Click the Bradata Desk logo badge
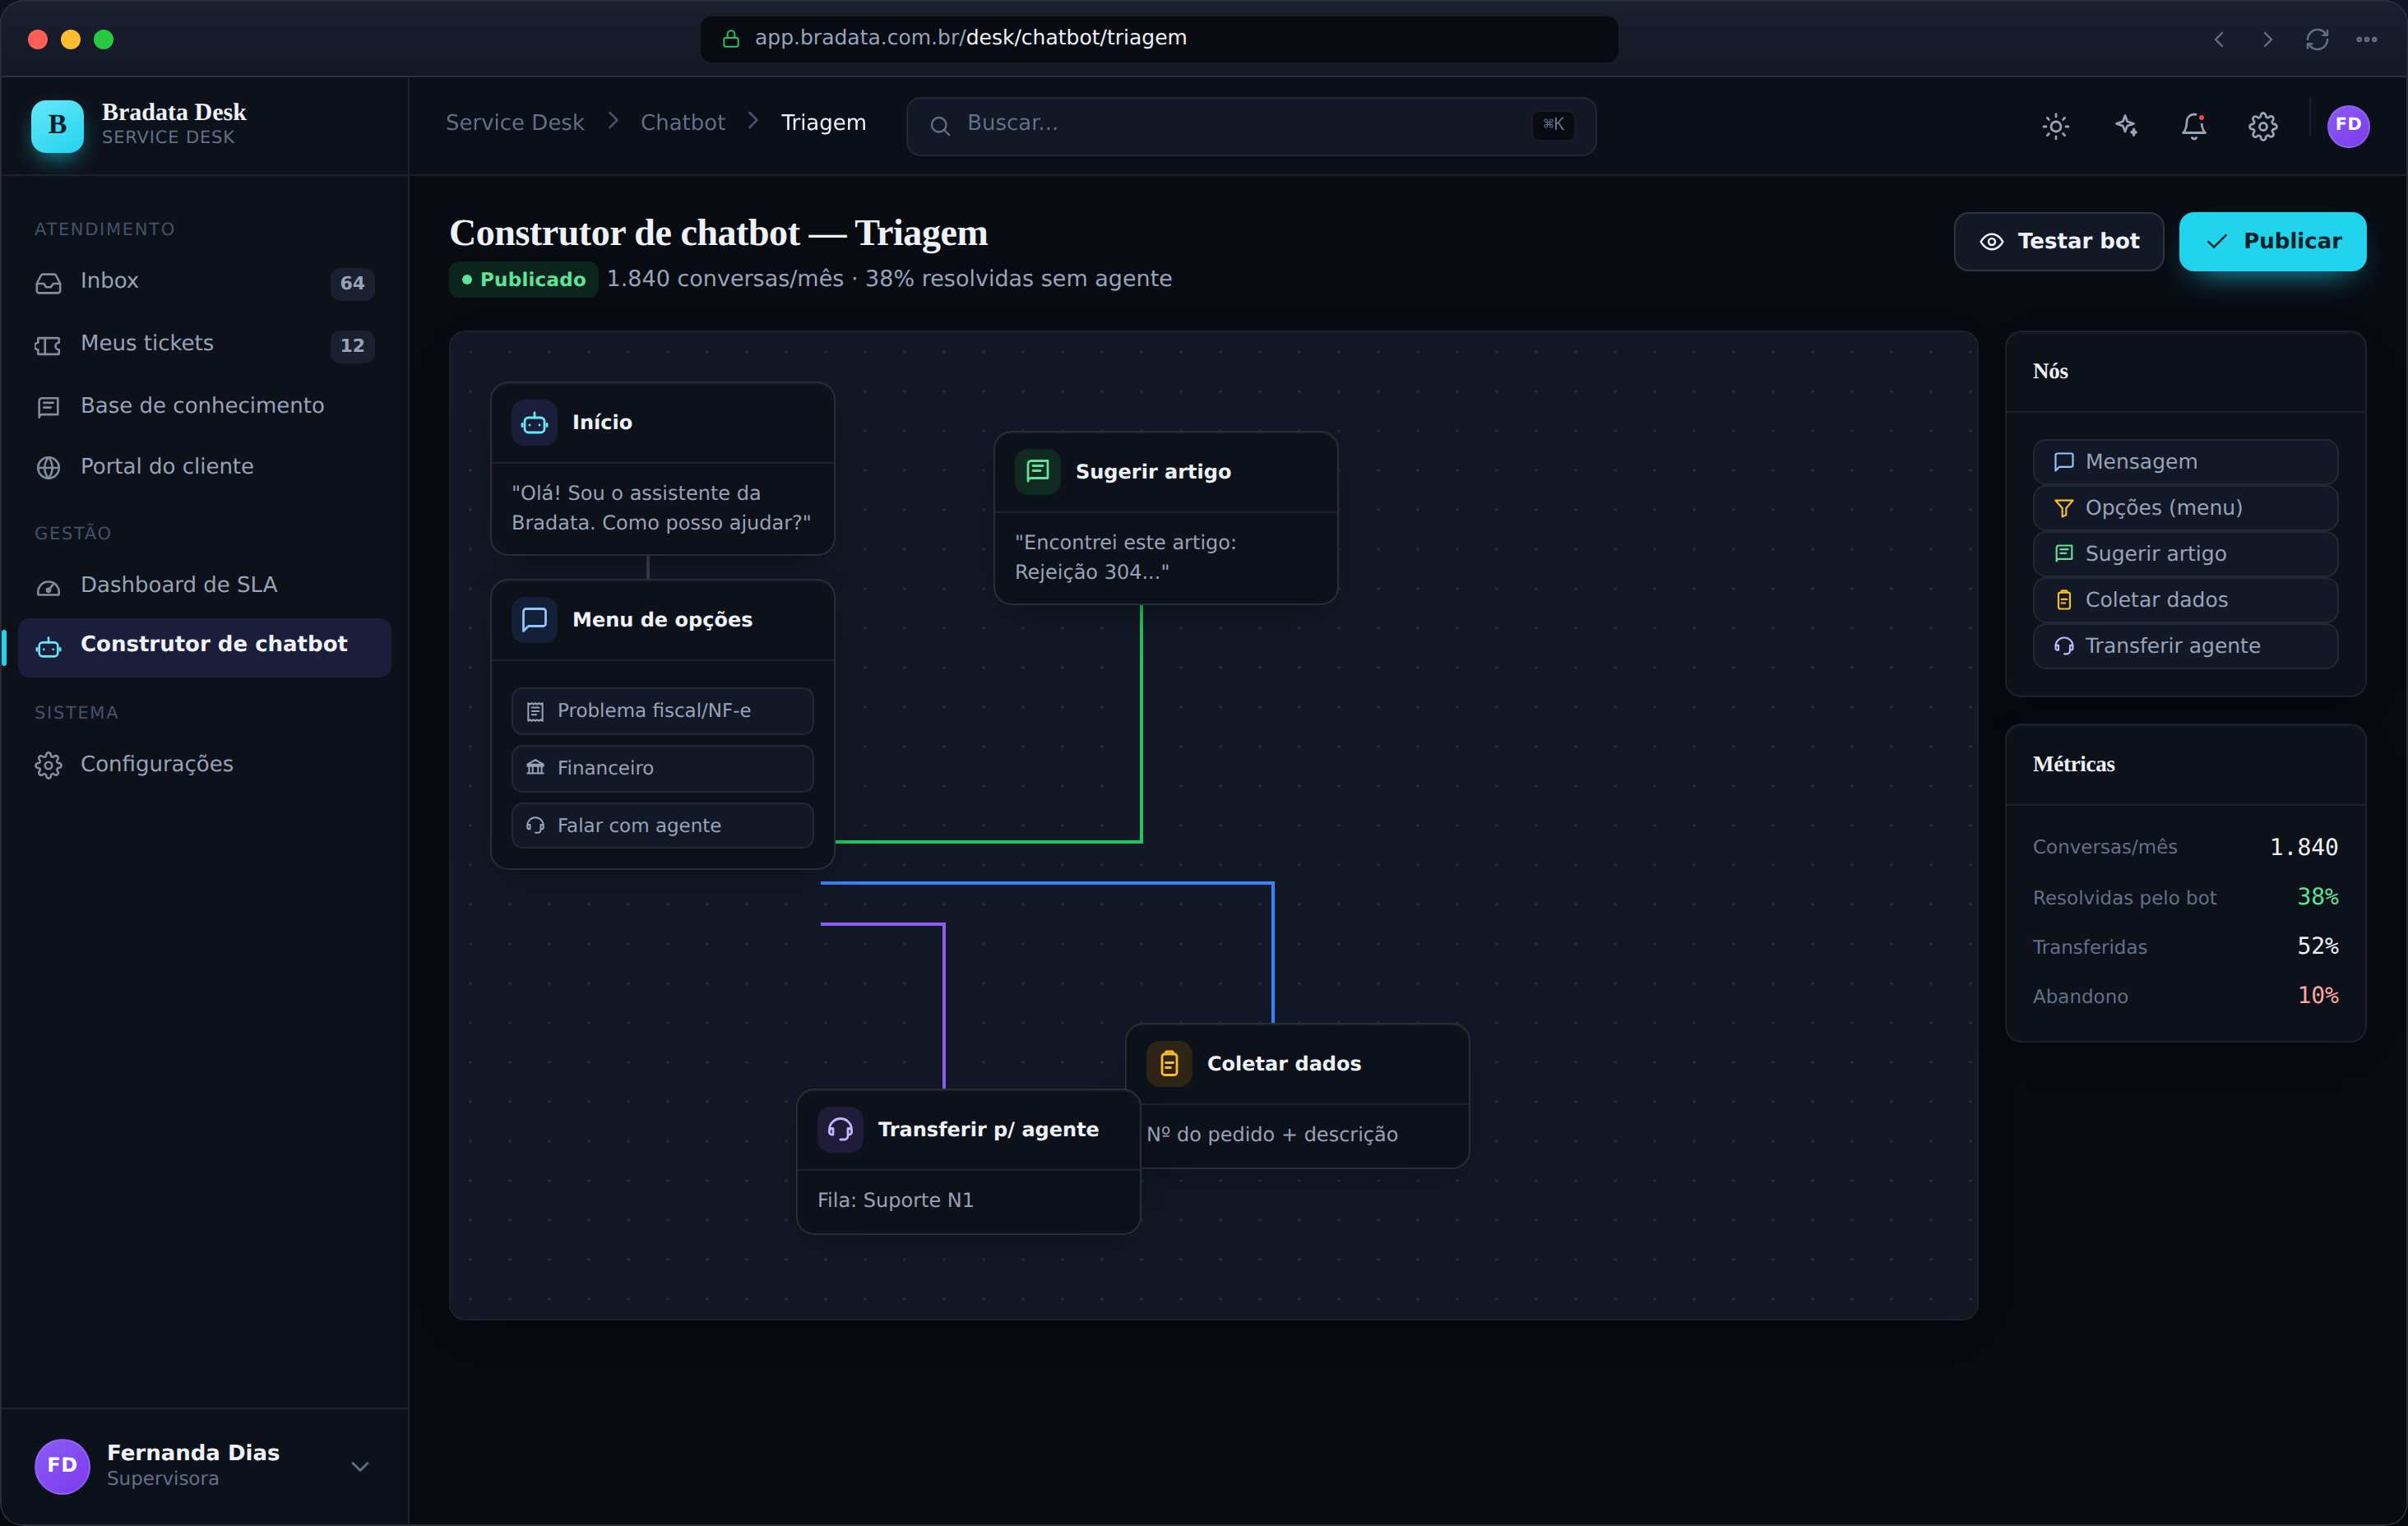 pos(57,126)
